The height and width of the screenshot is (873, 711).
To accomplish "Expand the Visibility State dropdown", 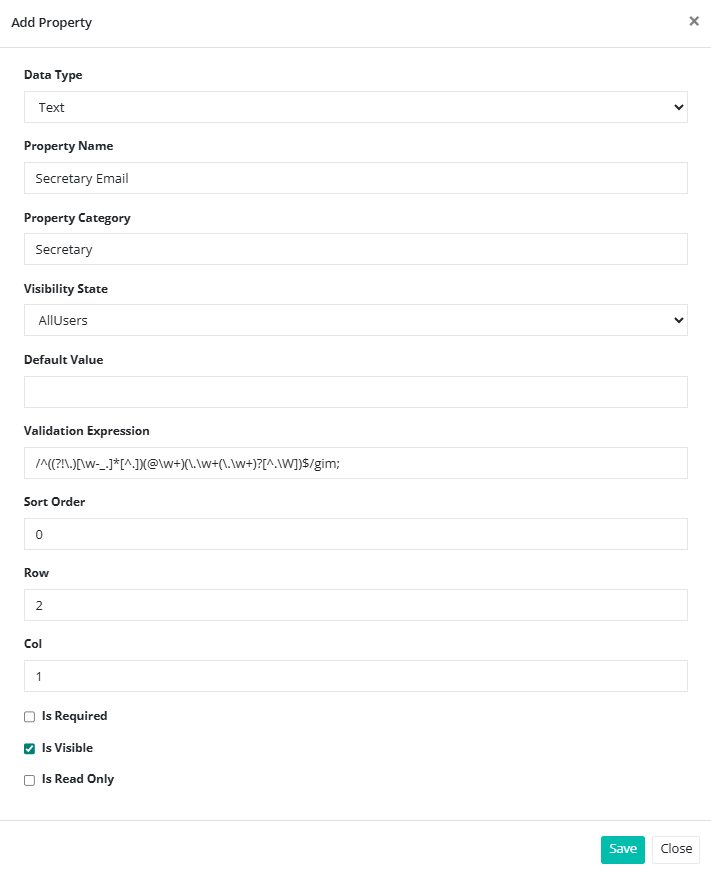I will 355,320.
